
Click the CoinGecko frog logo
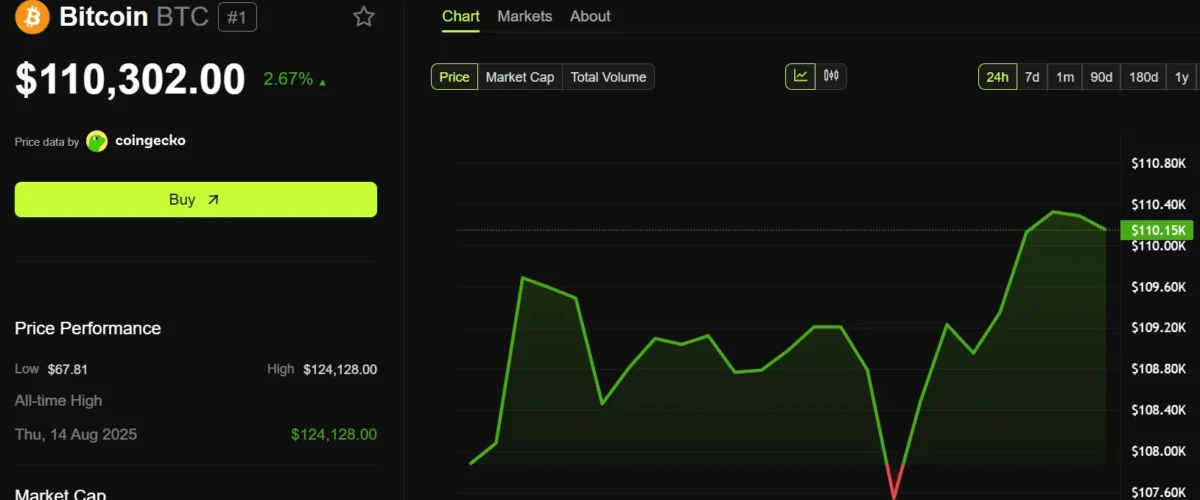coord(97,142)
